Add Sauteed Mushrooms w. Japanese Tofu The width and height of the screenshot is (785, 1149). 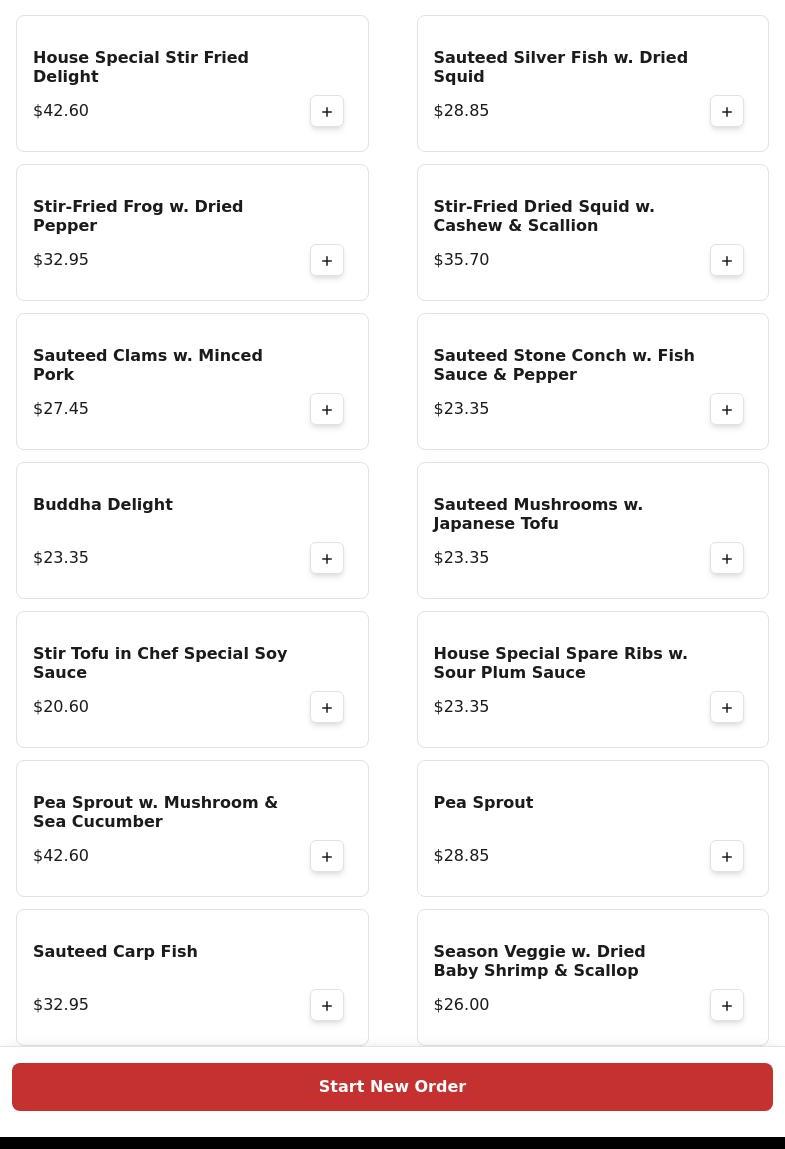point(727,558)
